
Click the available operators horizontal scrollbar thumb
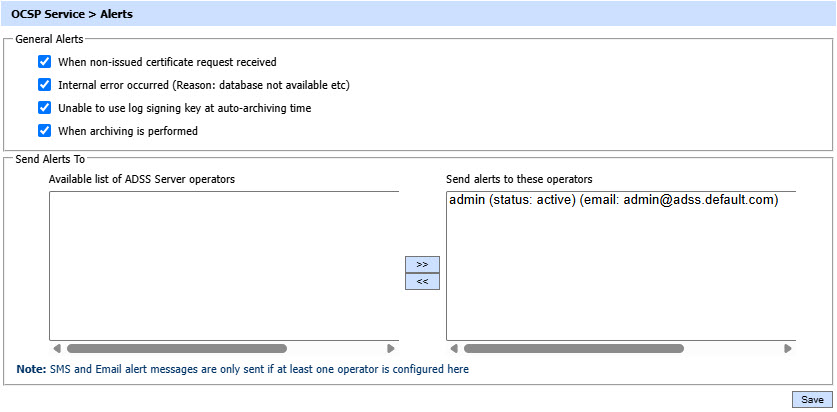point(176,349)
